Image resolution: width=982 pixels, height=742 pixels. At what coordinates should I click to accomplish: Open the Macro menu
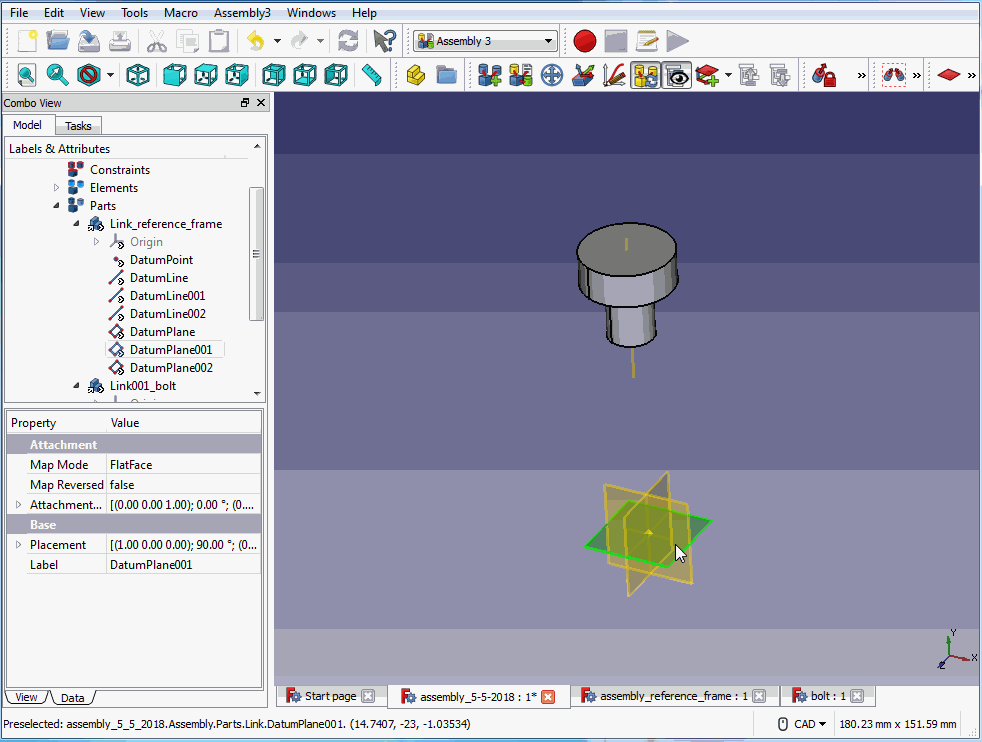coord(180,13)
